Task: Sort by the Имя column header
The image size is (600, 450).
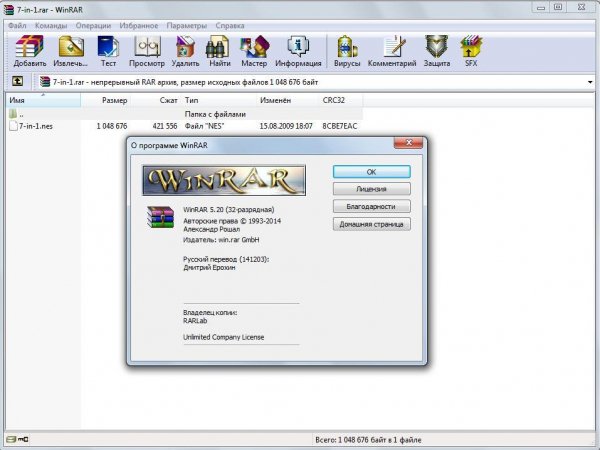Action: (43, 100)
